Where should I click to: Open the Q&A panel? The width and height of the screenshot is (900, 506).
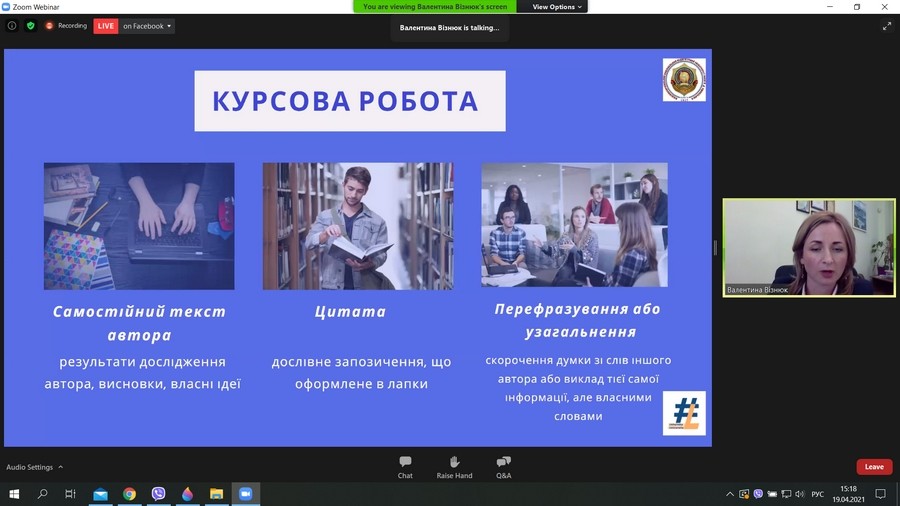pyautogui.click(x=503, y=467)
